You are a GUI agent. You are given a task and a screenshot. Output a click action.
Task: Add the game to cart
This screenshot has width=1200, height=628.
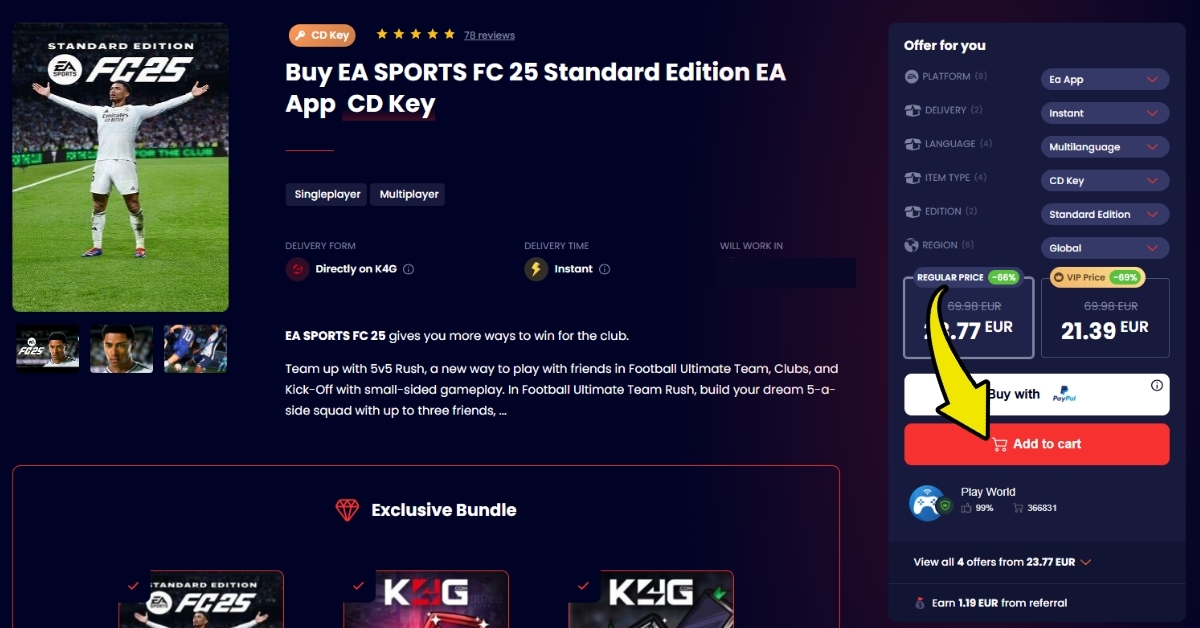(x=1037, y=444)
